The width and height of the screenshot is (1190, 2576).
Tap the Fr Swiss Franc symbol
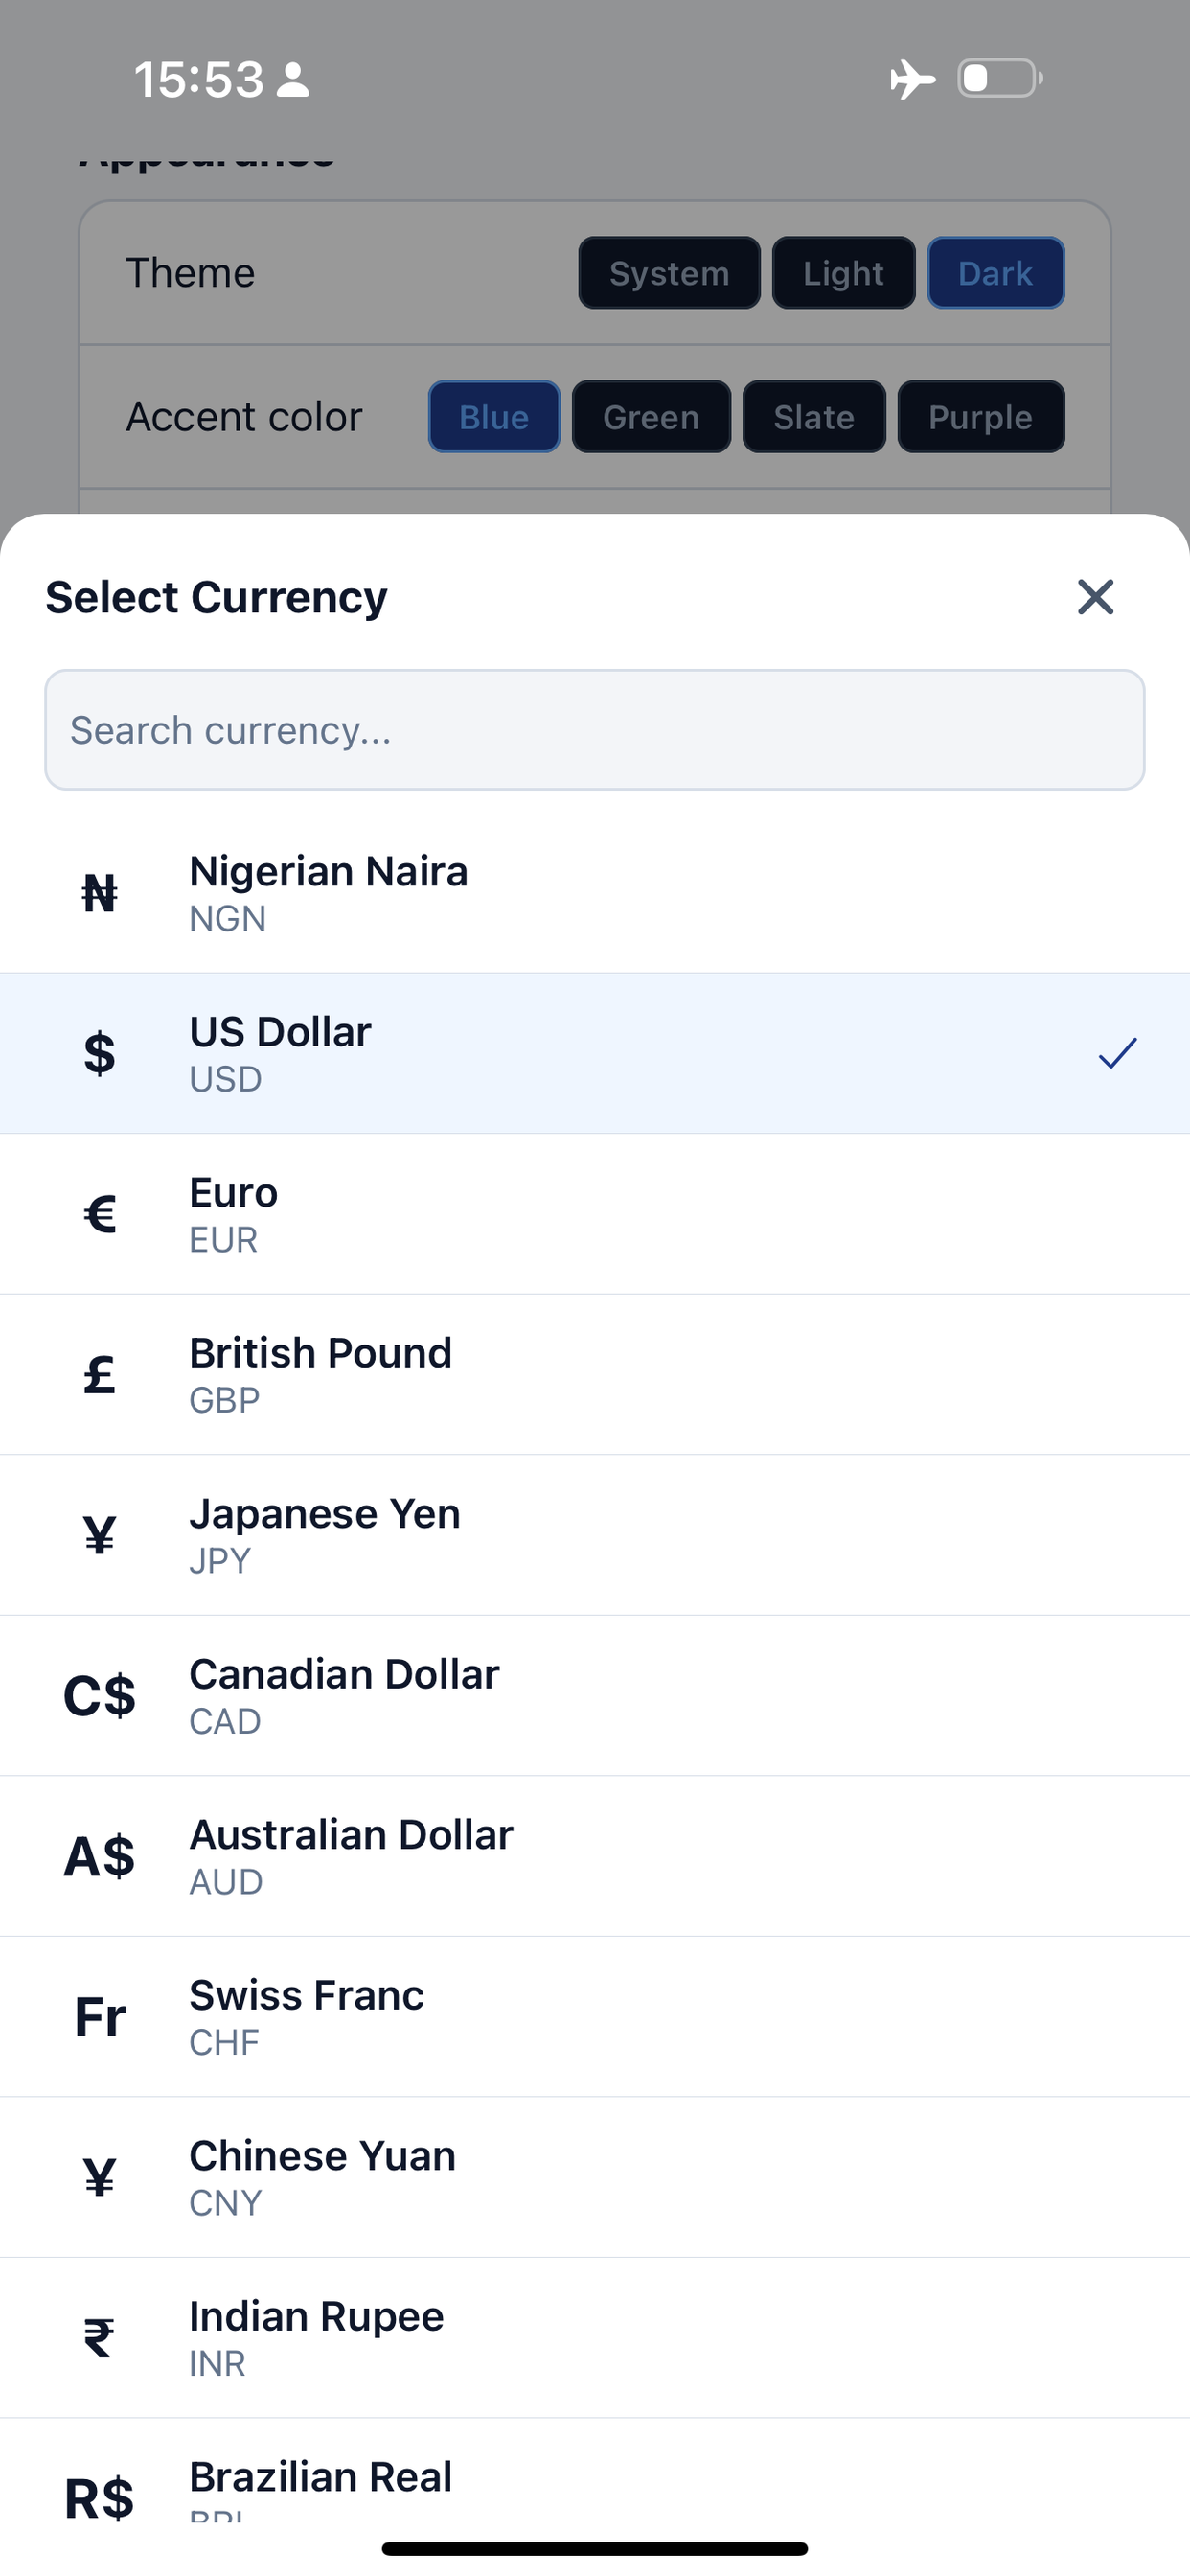(99, 2016)
